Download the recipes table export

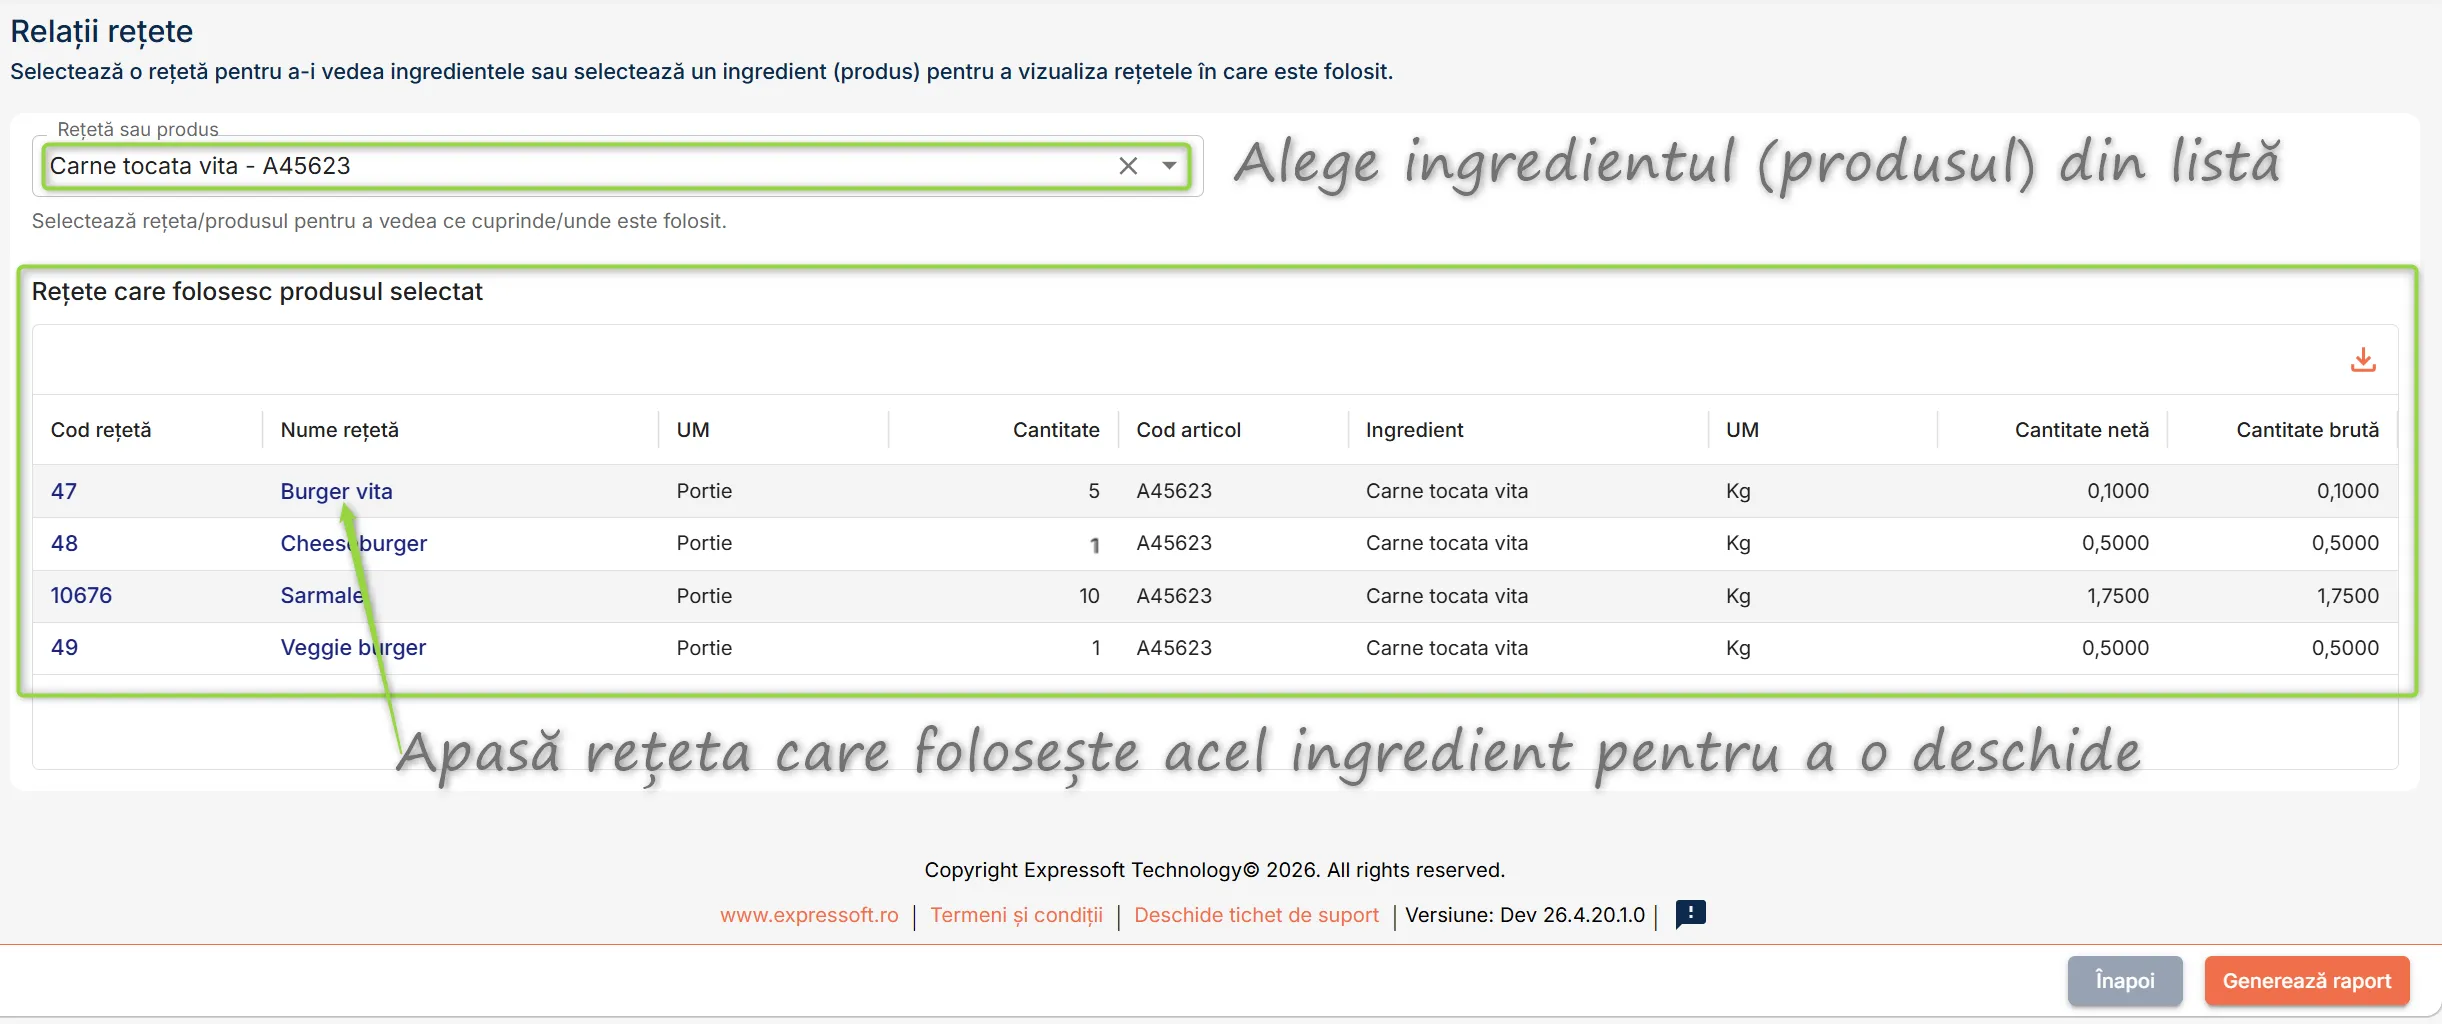coord(2363,360)
